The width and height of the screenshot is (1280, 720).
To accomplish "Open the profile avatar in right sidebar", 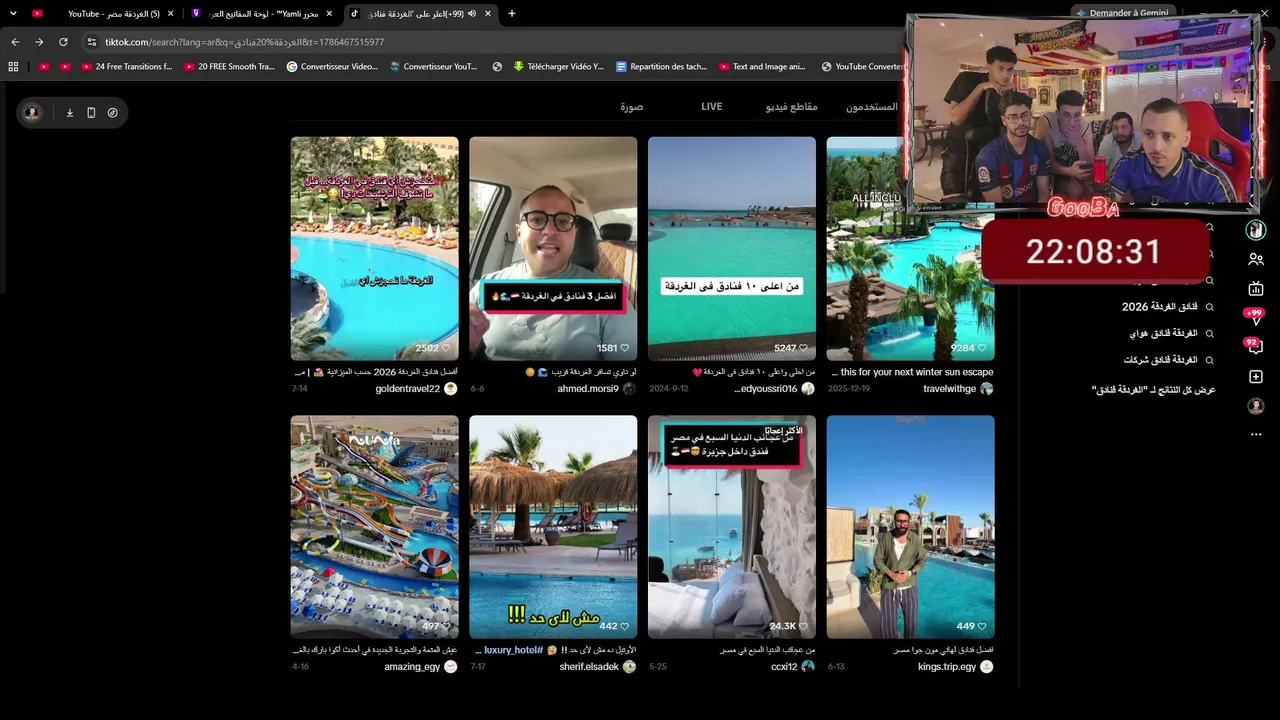I will (x=1256, y=406).
